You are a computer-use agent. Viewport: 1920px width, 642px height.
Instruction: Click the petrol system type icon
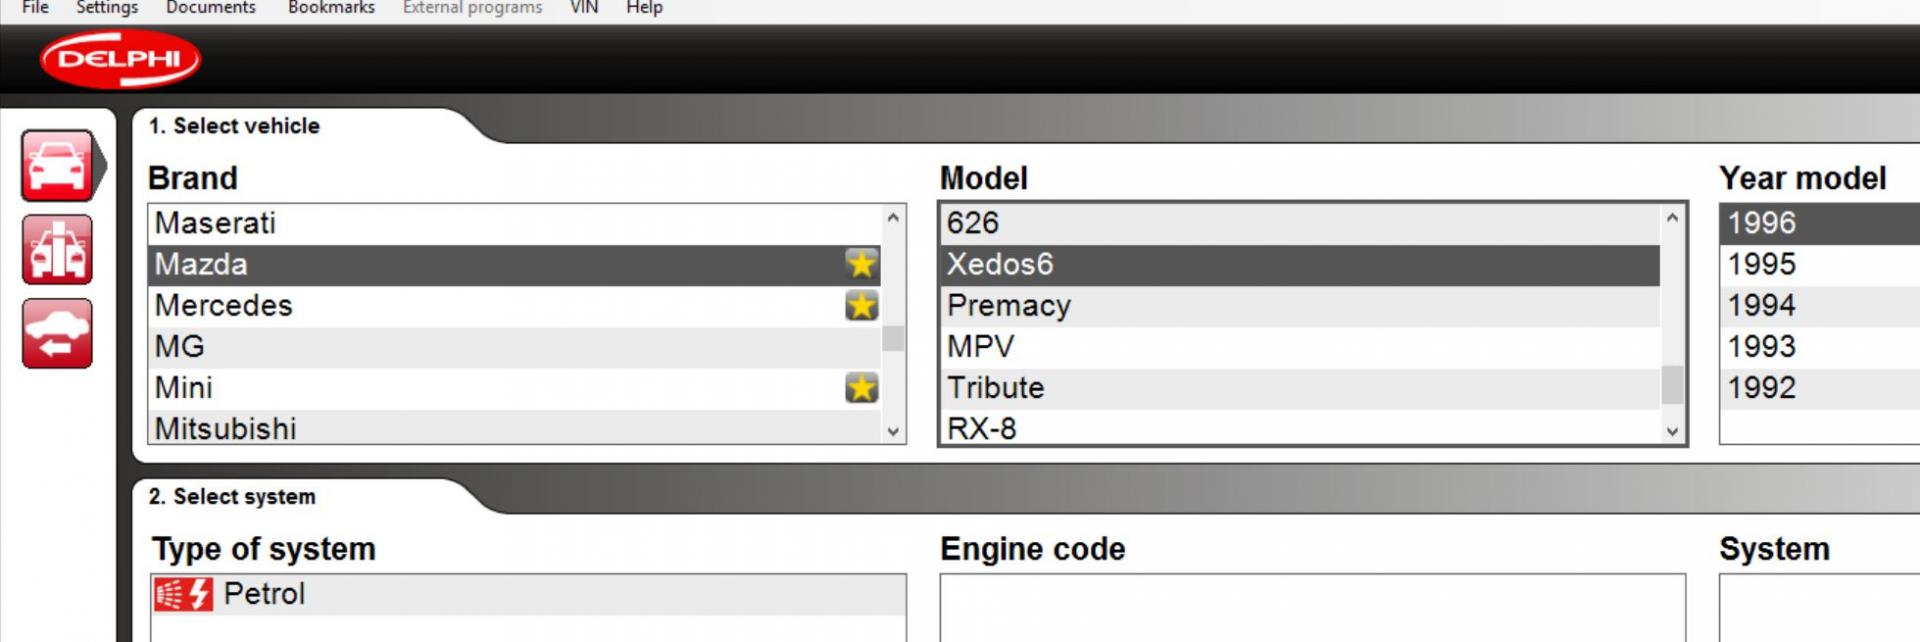pos(183,594)
